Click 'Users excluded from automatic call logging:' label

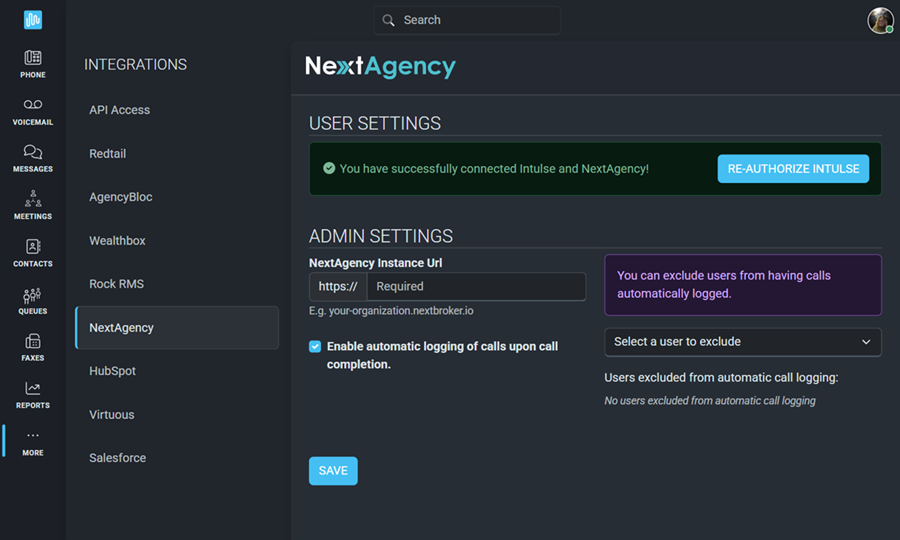click(721, 378)
